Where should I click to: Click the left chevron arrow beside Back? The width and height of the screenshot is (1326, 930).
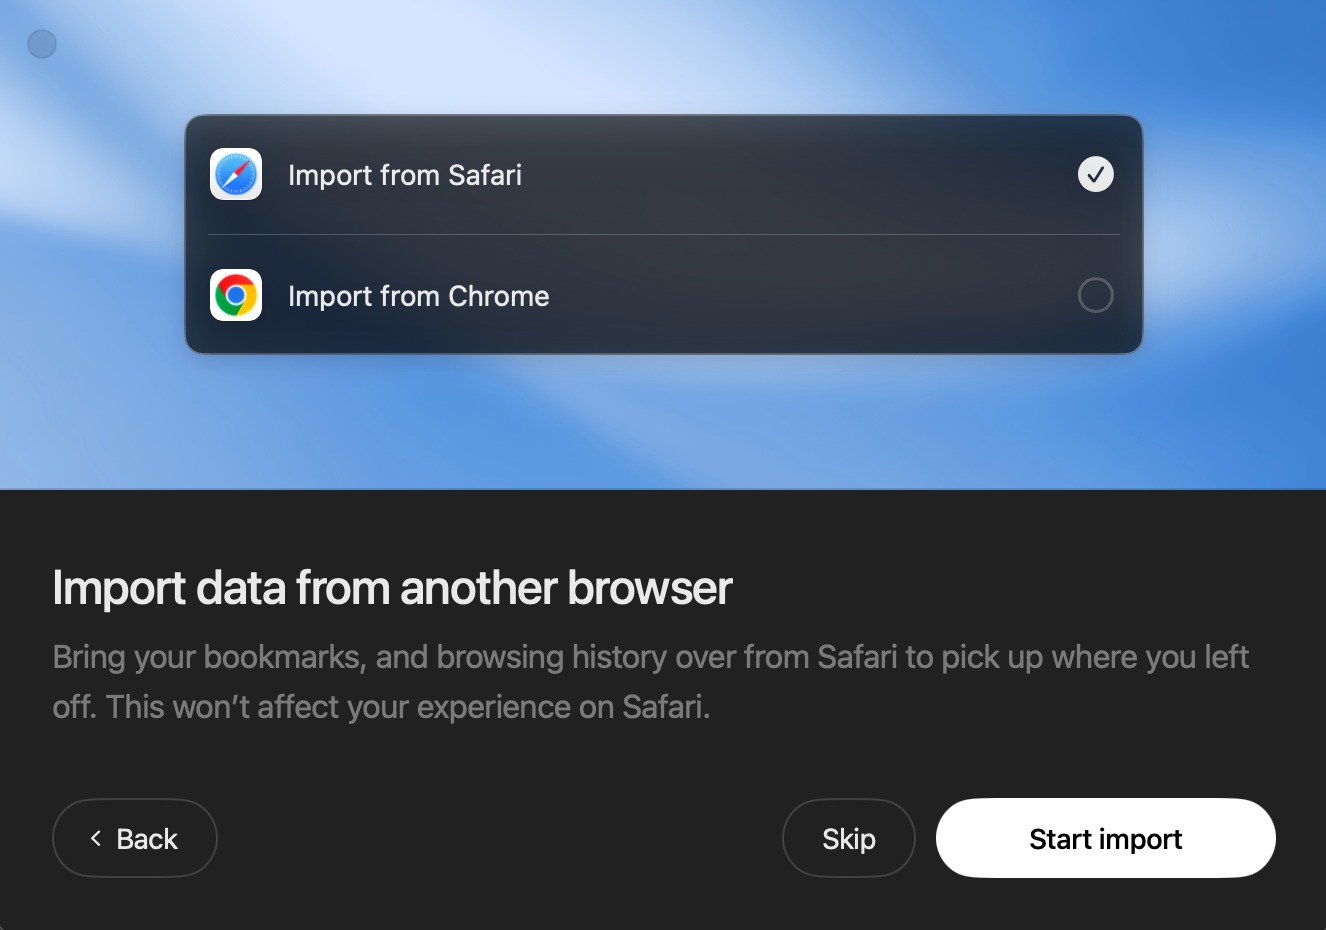[x=96, y=838]
